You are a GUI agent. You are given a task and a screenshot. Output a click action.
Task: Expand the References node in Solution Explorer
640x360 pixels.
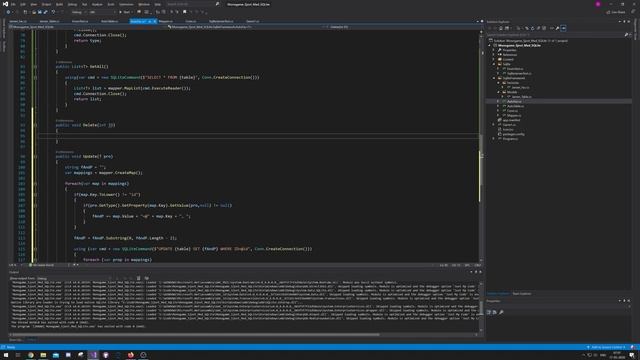[x=494, y=55]
